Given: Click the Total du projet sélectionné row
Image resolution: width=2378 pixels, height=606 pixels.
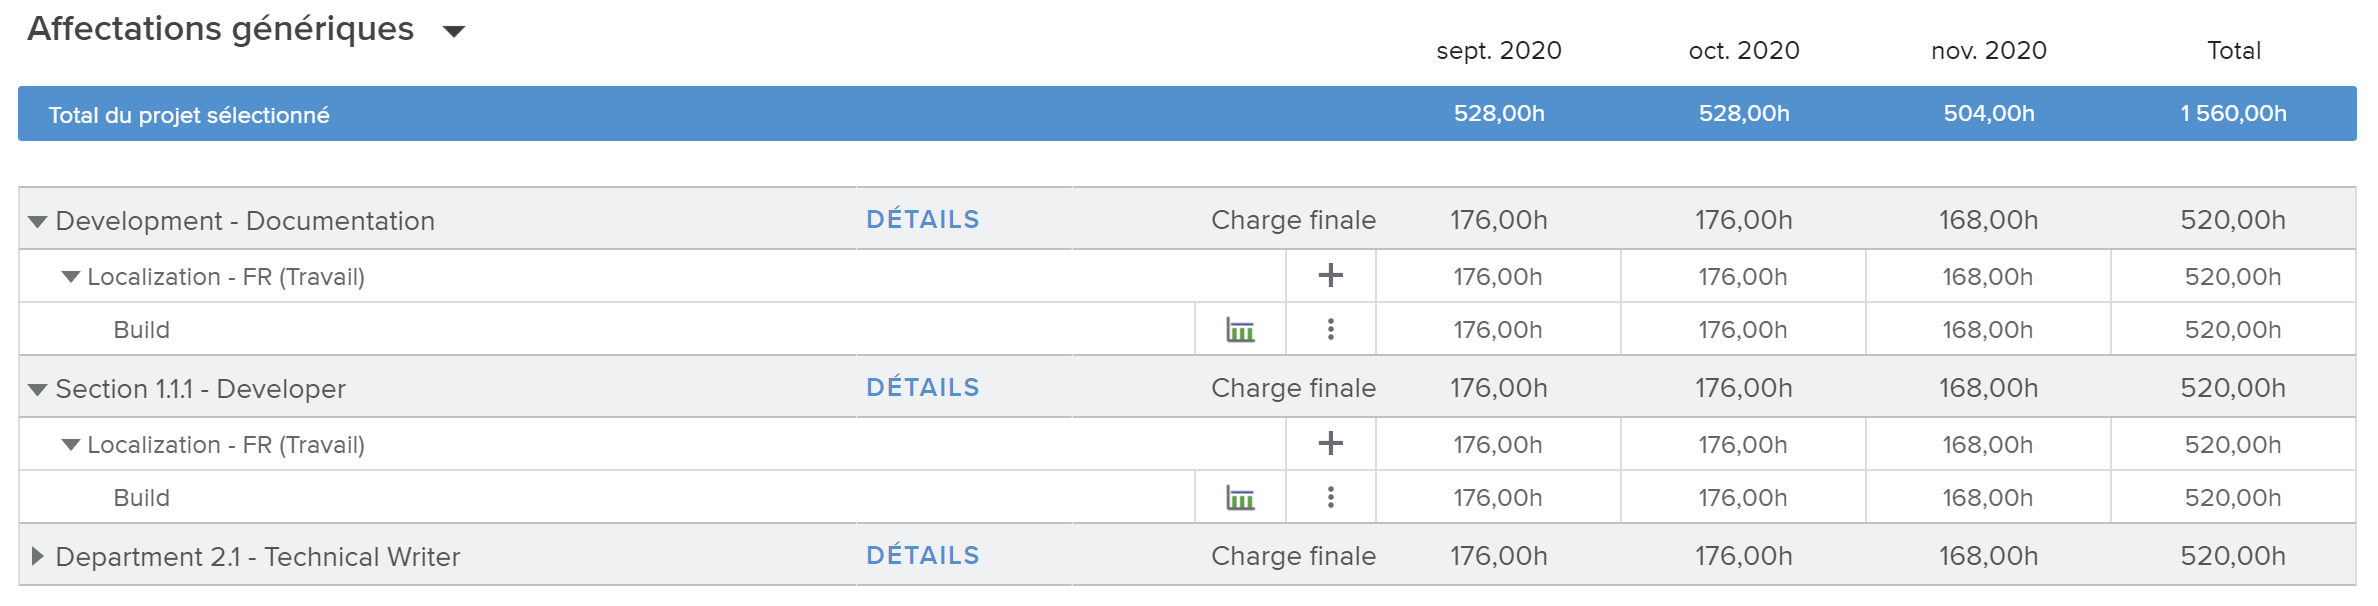Looking at the screenshot, I should pyautogui.click(x=189, y=115).
